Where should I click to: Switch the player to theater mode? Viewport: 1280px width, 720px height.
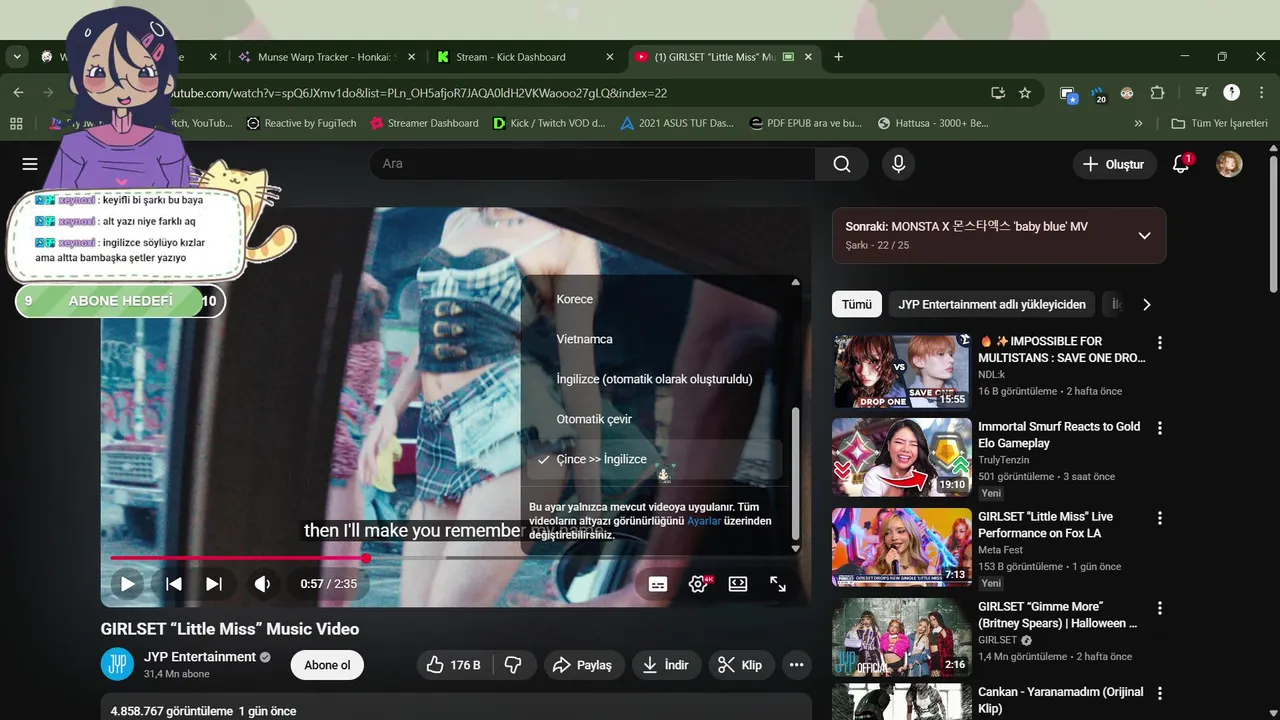coord(738,584)
